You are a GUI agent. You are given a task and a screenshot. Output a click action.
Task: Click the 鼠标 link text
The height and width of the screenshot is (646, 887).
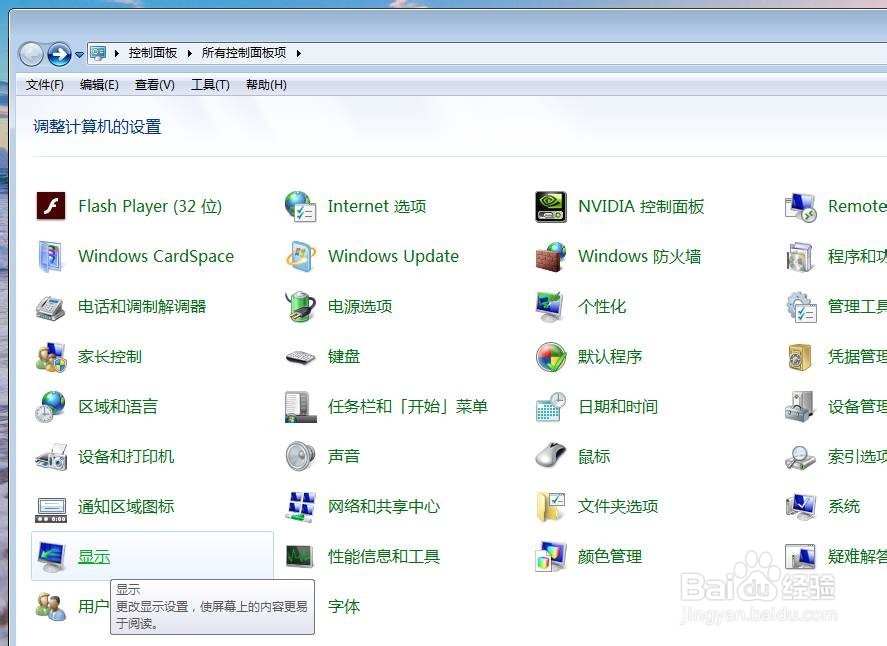tap(594, 456)
